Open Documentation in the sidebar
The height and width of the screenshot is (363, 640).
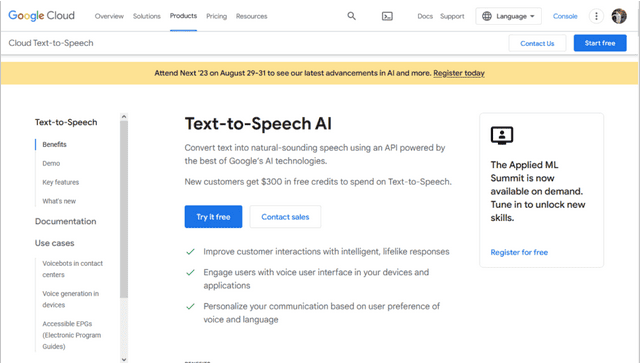[x=66, y=221]
